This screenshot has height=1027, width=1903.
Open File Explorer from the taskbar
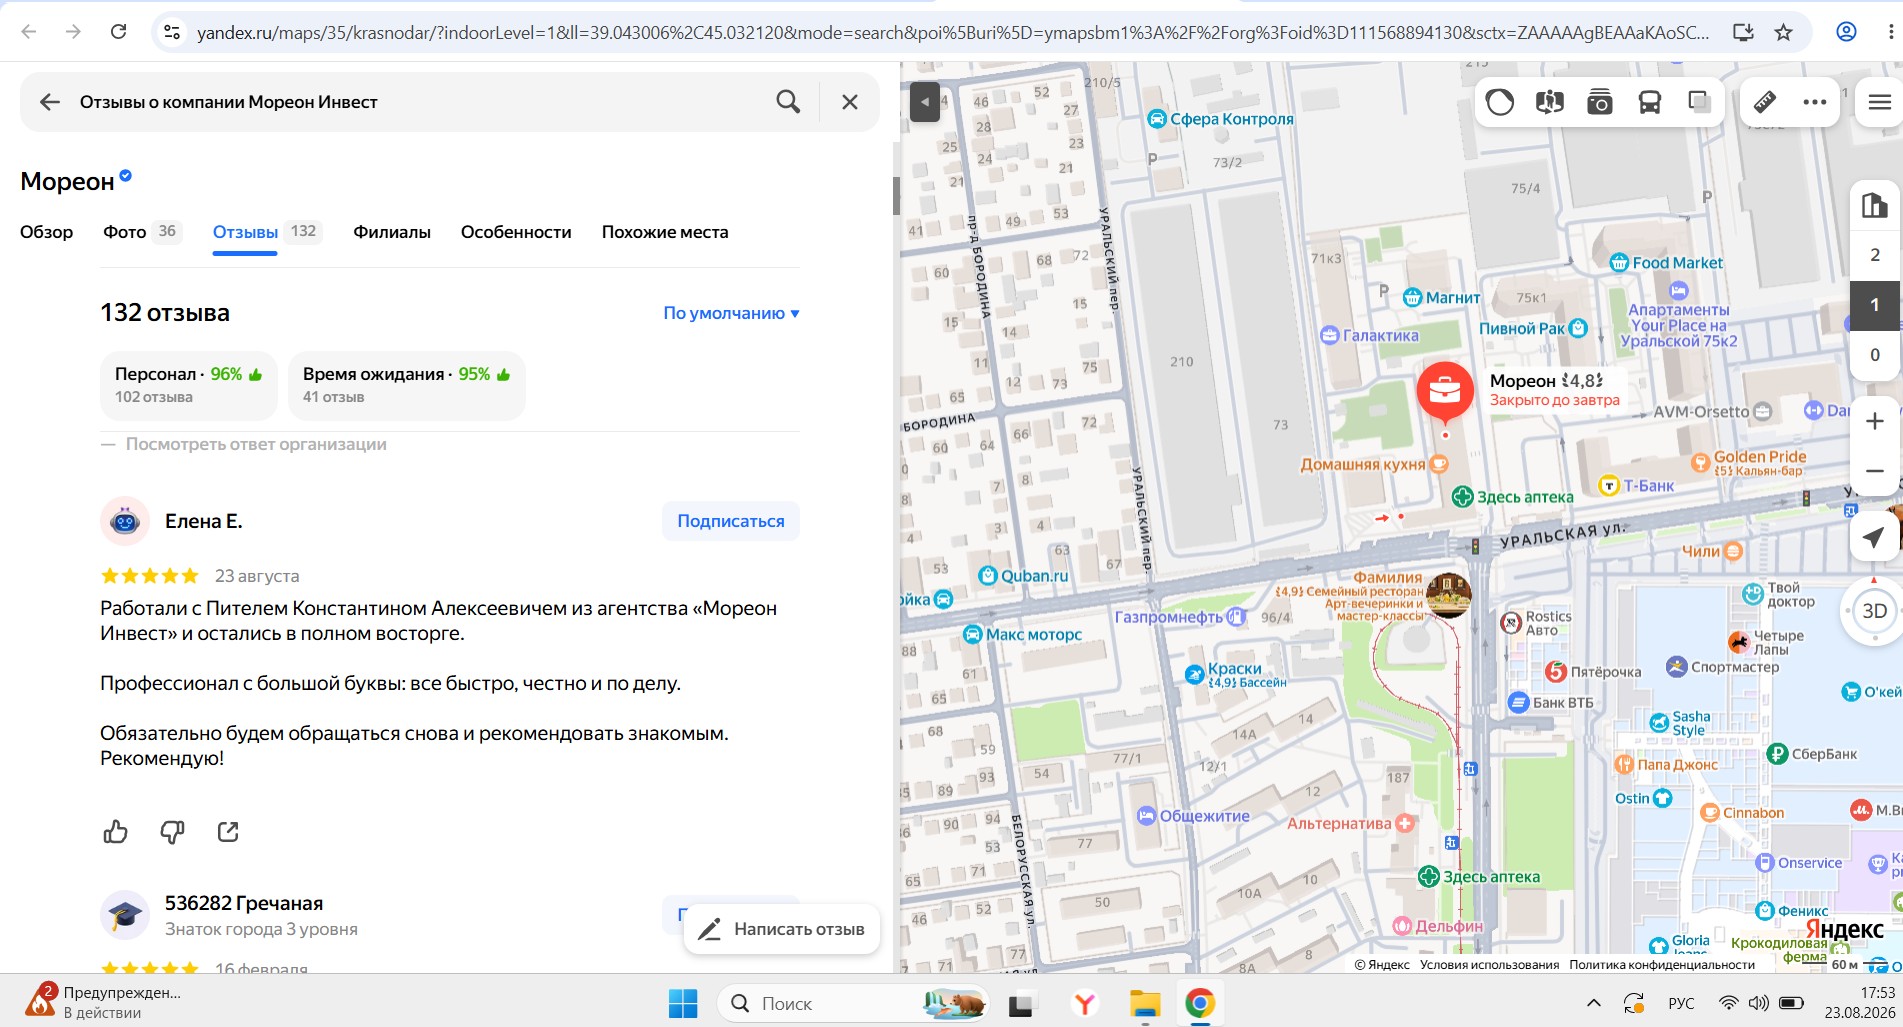pos(1144,1003)
